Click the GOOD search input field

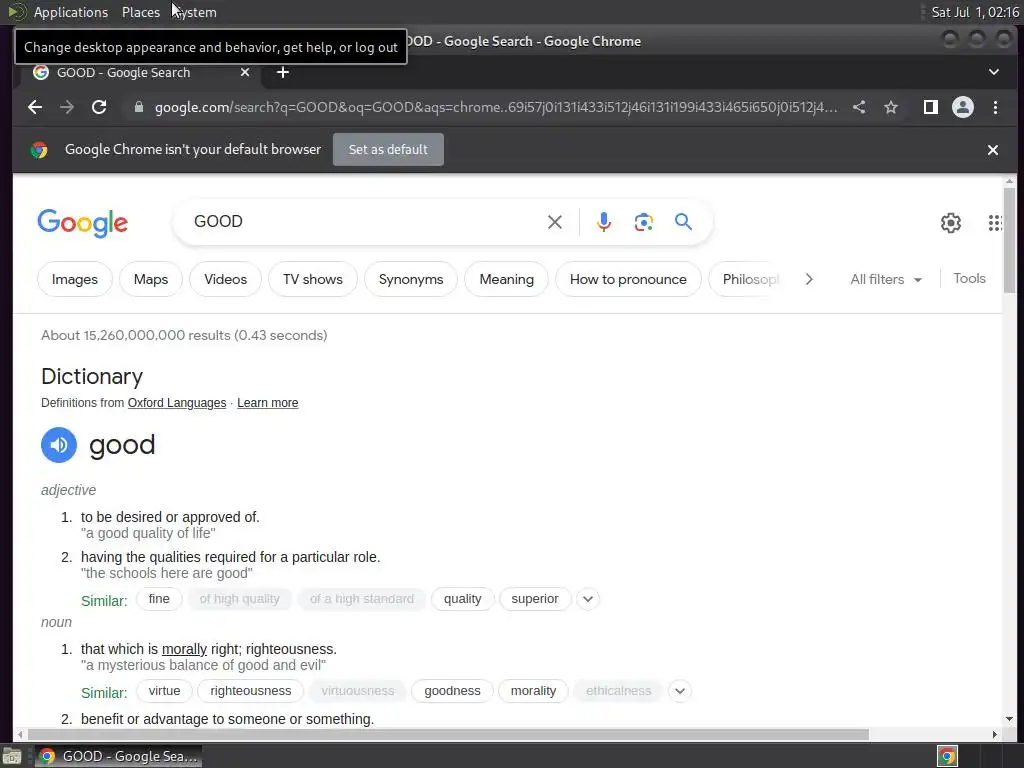coord(366,222)
